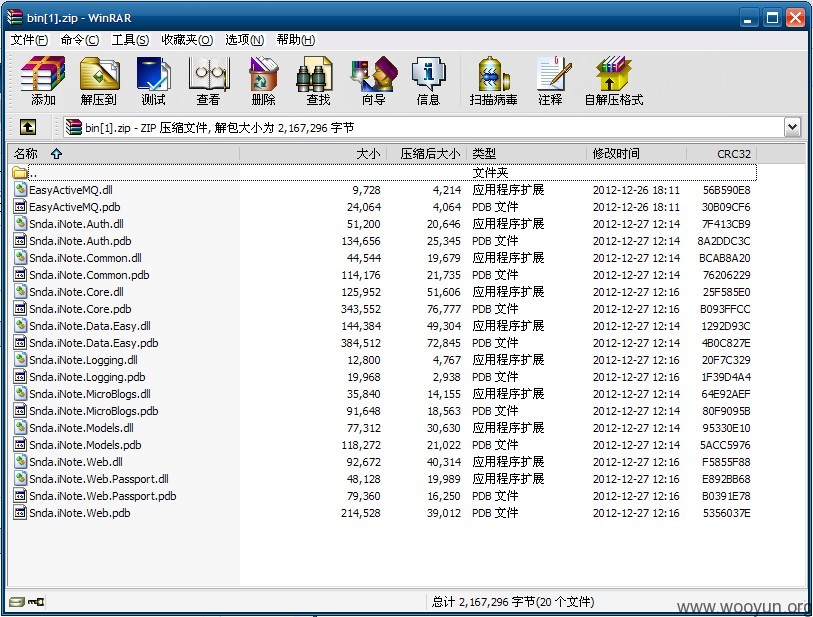Select Snda.iNote.Common.pdb file name

pyautogui.click(x=89, y=275)
